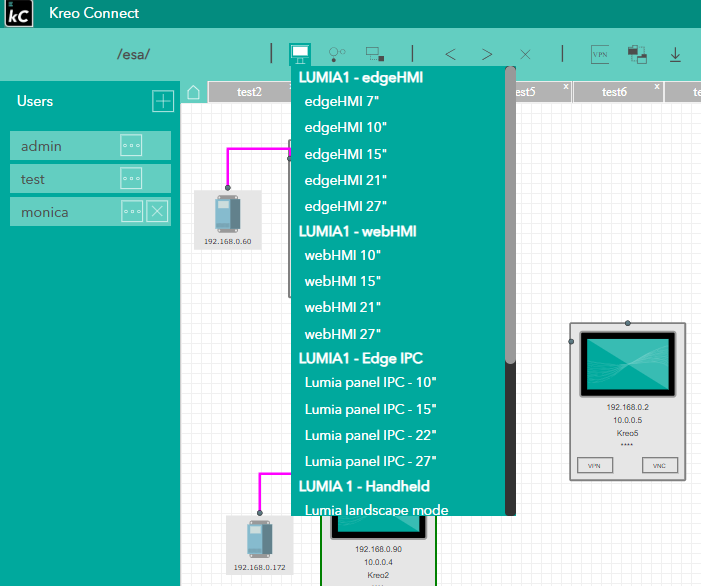Screen dimensions: 701x586
Task: Go to the home tab
Action: pyautogui.click(x=194, y=92)
